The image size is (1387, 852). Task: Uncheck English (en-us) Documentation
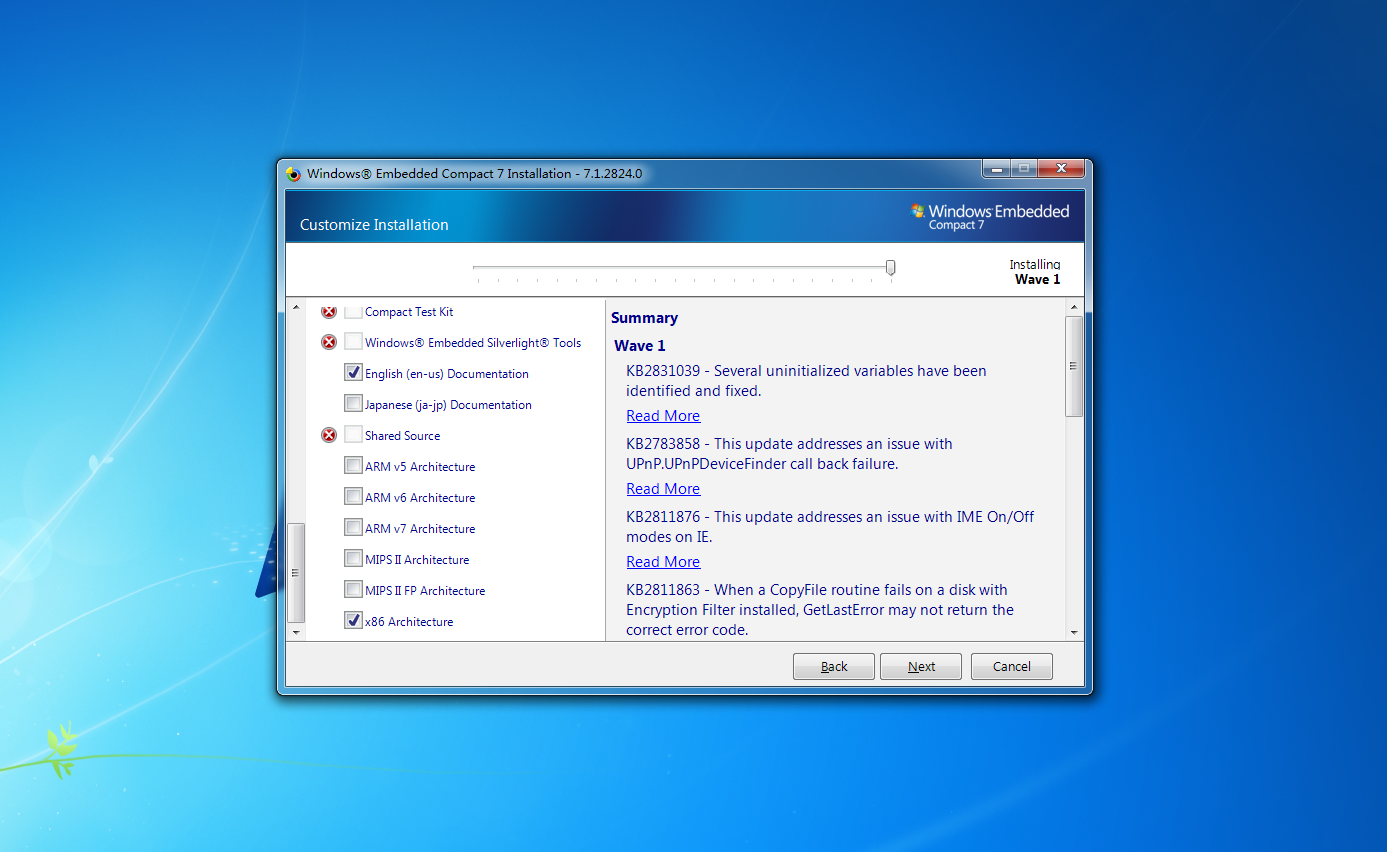click(x=353, y=373)
